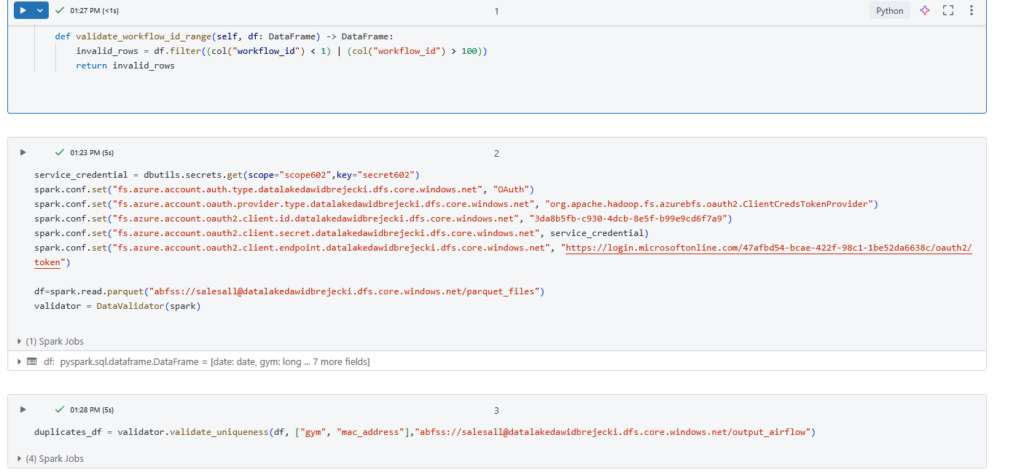Expand (4) Spark Jobs in cell 3
This screenshot has height=475, width=1024.
click(x=51, y=458)
